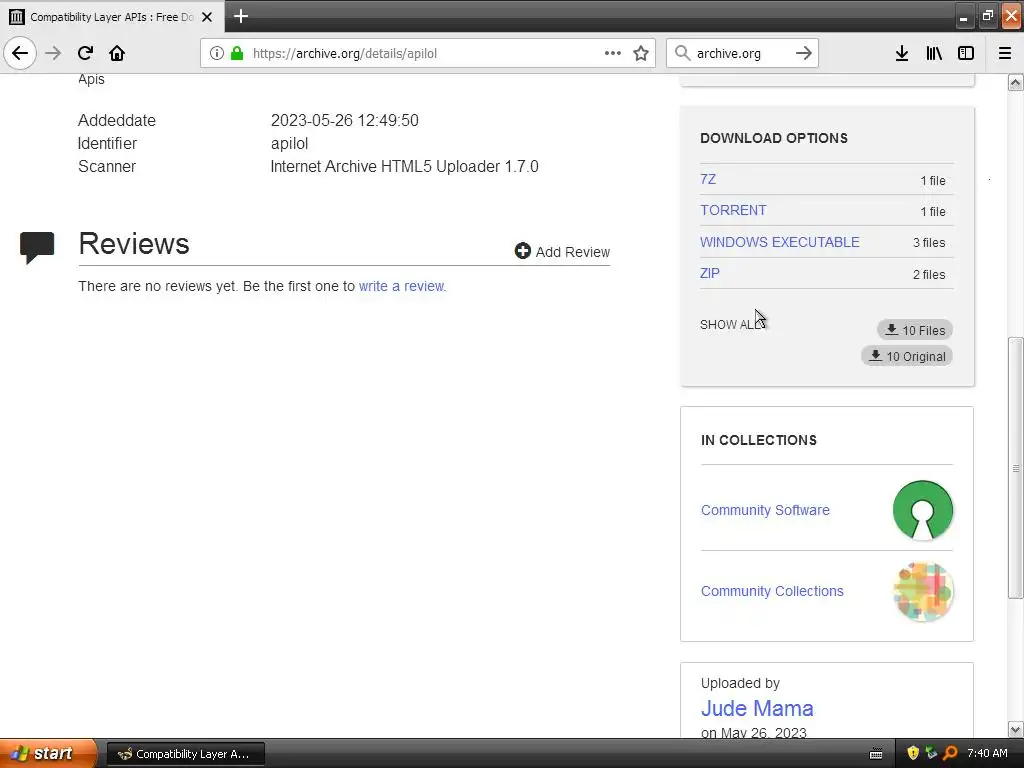Focus the archive.org search box
Viewport: 1024px width, 768px height.
(x=741, y=53)
